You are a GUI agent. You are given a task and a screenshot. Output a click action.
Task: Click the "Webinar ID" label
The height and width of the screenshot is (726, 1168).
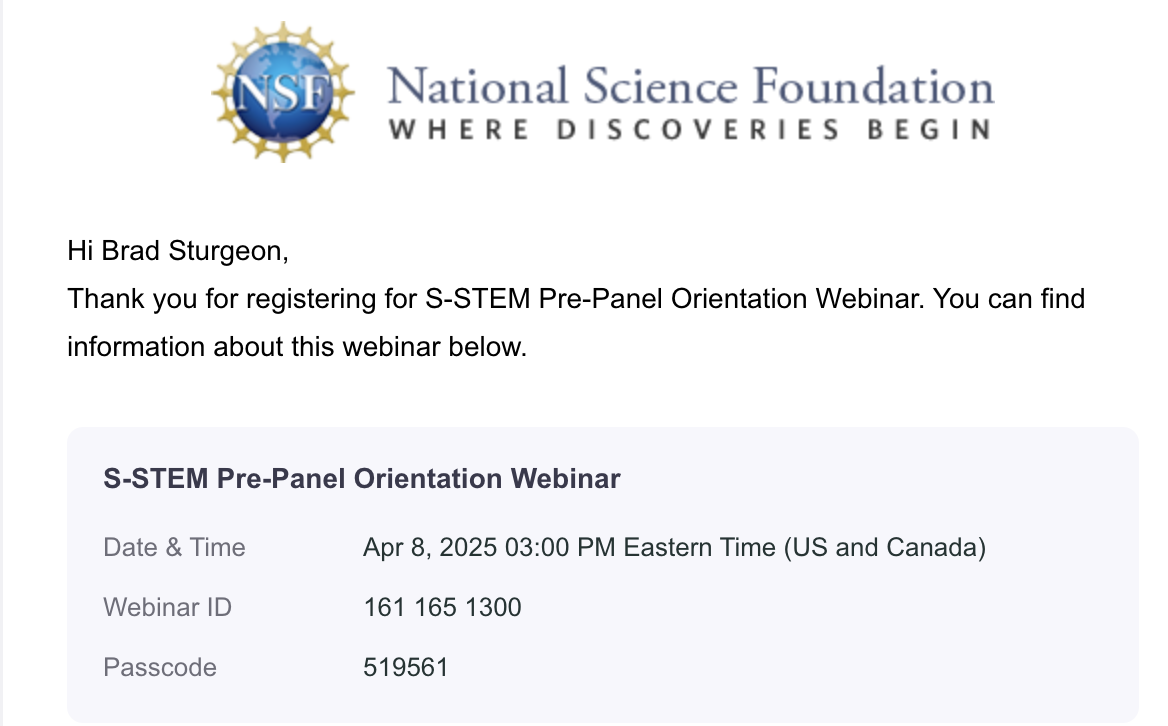coord(167,607)
